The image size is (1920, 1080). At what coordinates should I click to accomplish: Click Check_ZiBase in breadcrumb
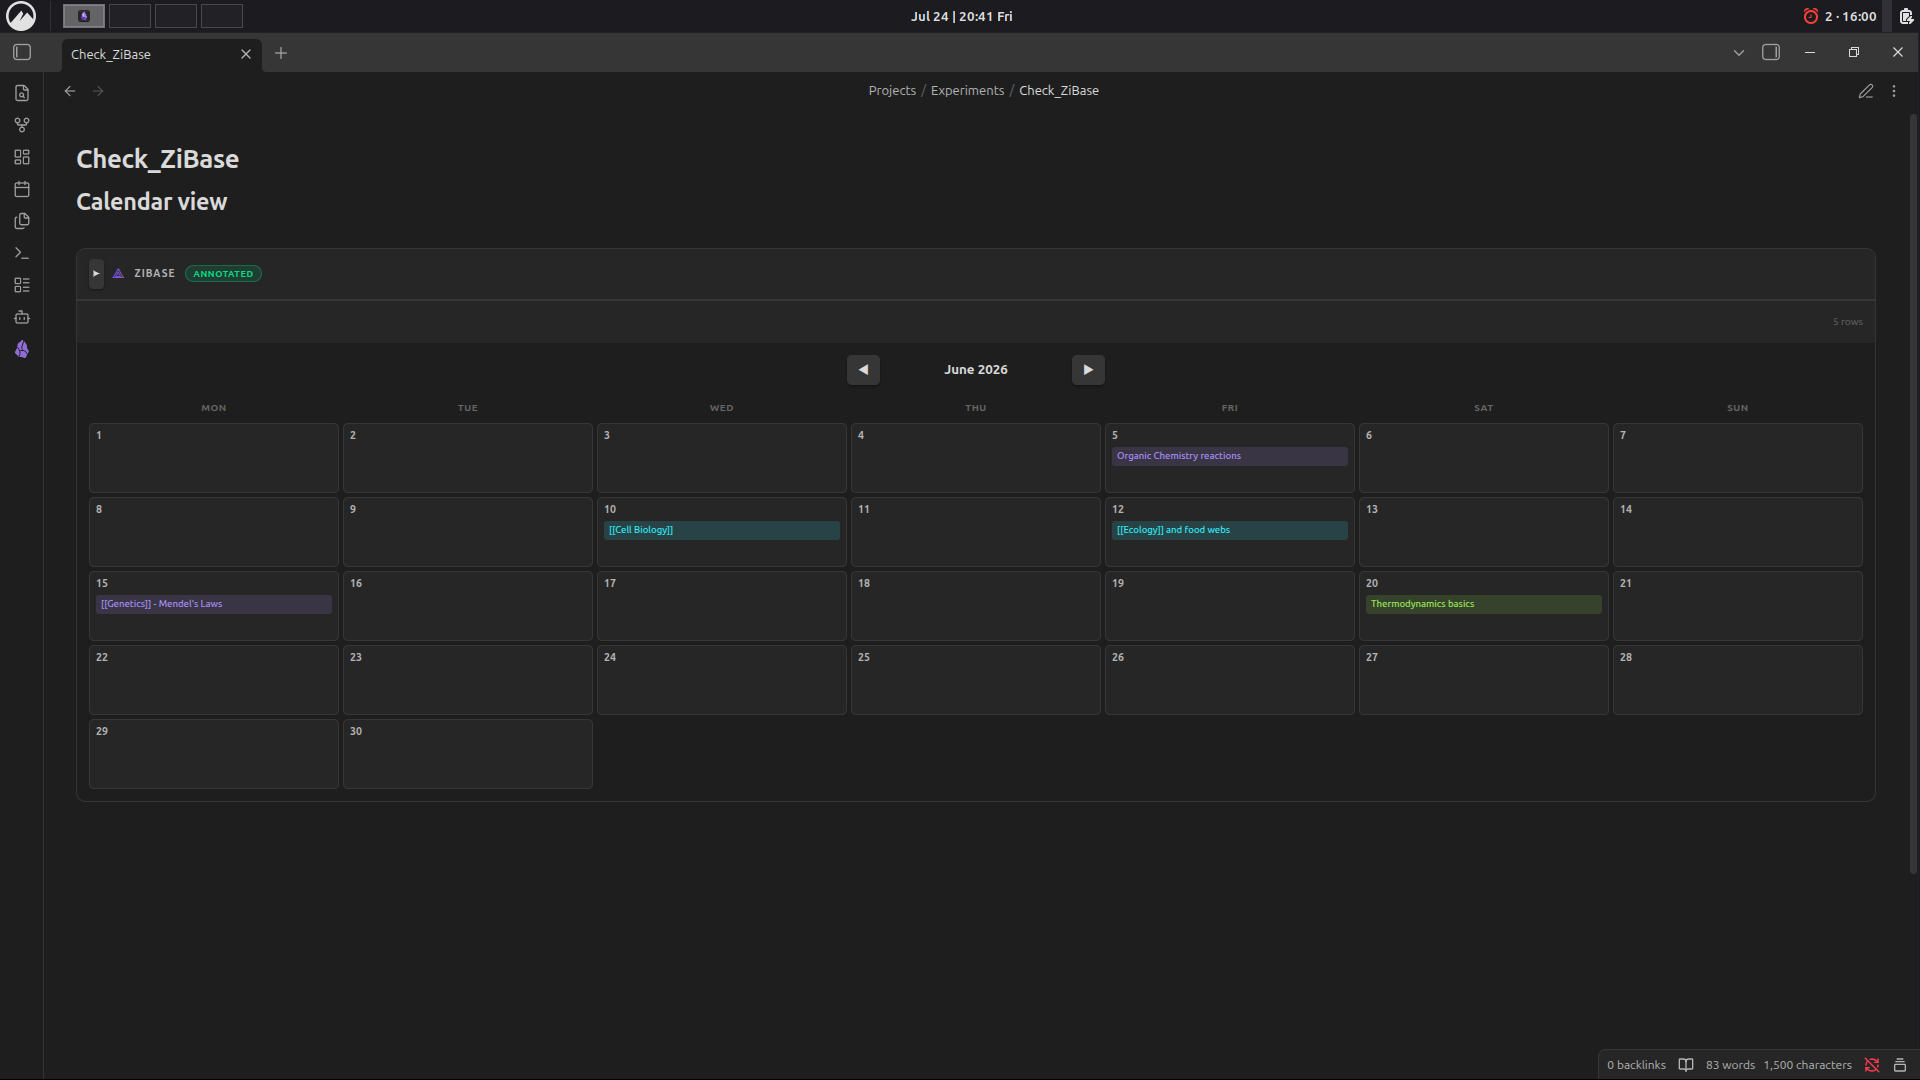(x=1059, y=91)
